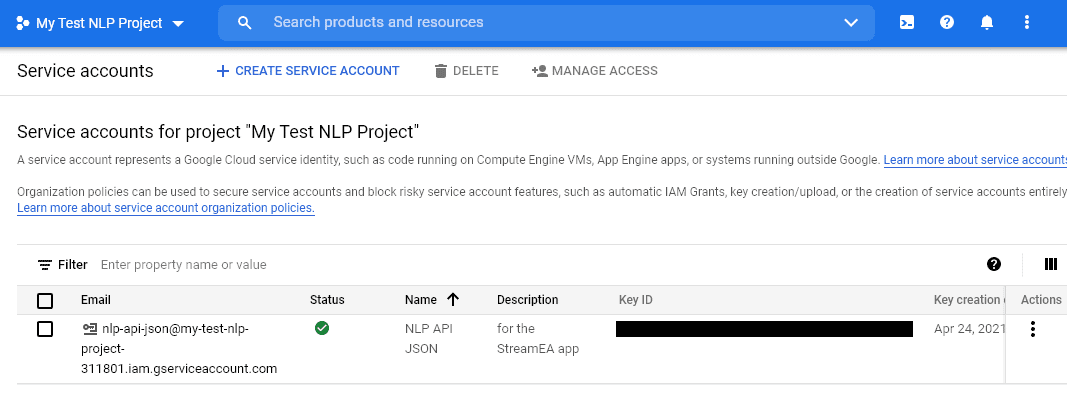Open the Help menu question mark icon
Image resolution: width=1067 pixels, height=396 pixels.
click(947, 22)
